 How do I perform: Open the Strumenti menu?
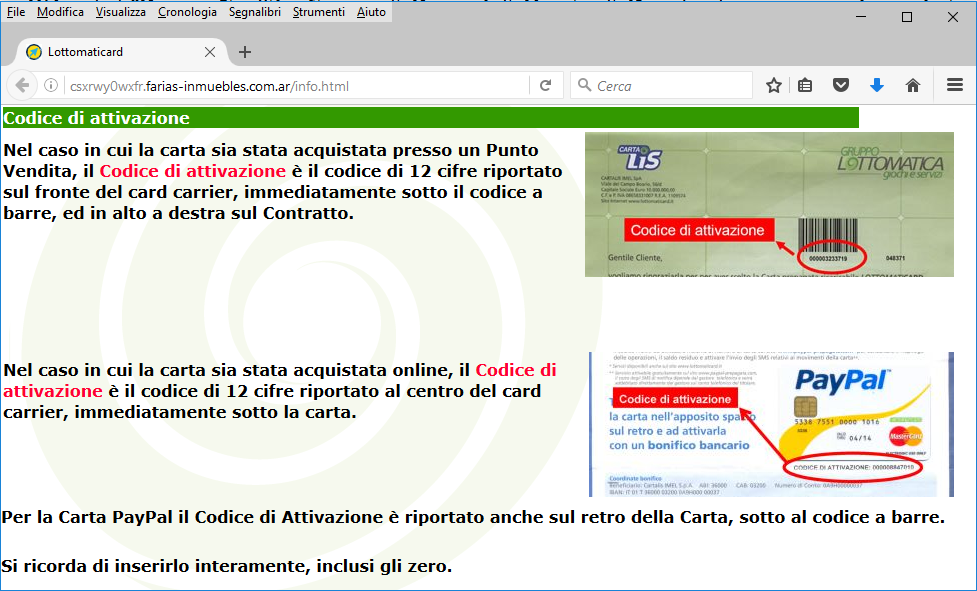pyautogui.click(x=318, y=12)
